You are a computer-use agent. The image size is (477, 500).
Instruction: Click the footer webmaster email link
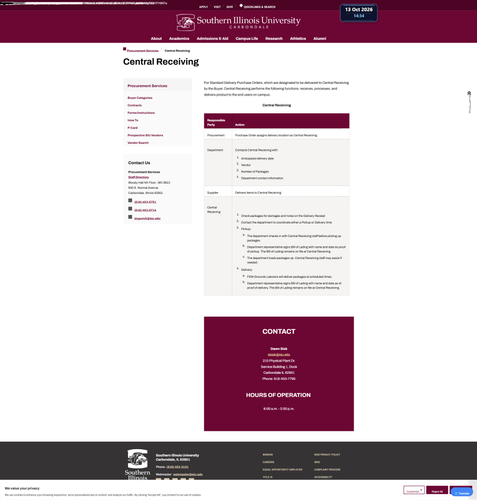point(188,474)
